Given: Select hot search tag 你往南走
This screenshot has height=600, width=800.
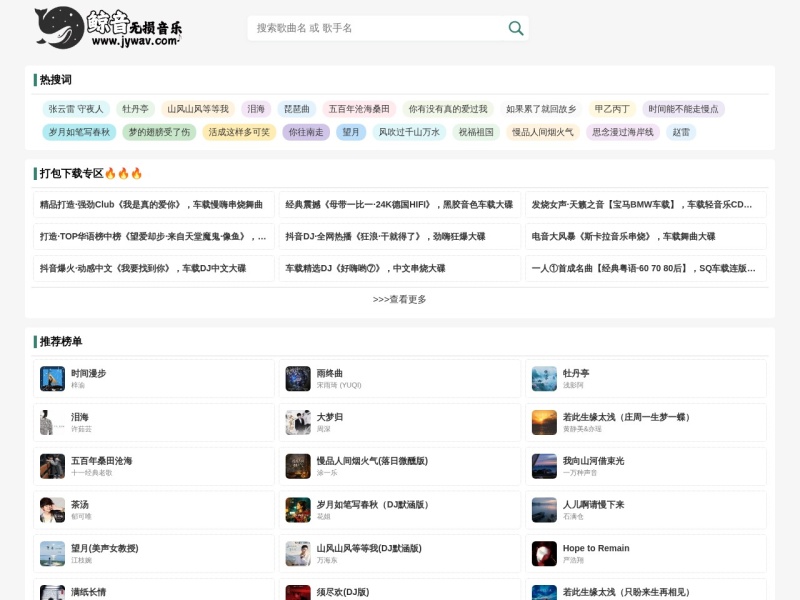Looking at the screenshot, I should pos(306,132).
